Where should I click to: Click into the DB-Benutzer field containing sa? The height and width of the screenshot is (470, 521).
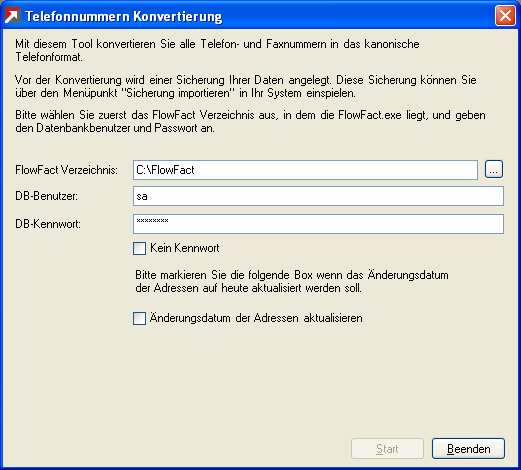pos(318,196)
